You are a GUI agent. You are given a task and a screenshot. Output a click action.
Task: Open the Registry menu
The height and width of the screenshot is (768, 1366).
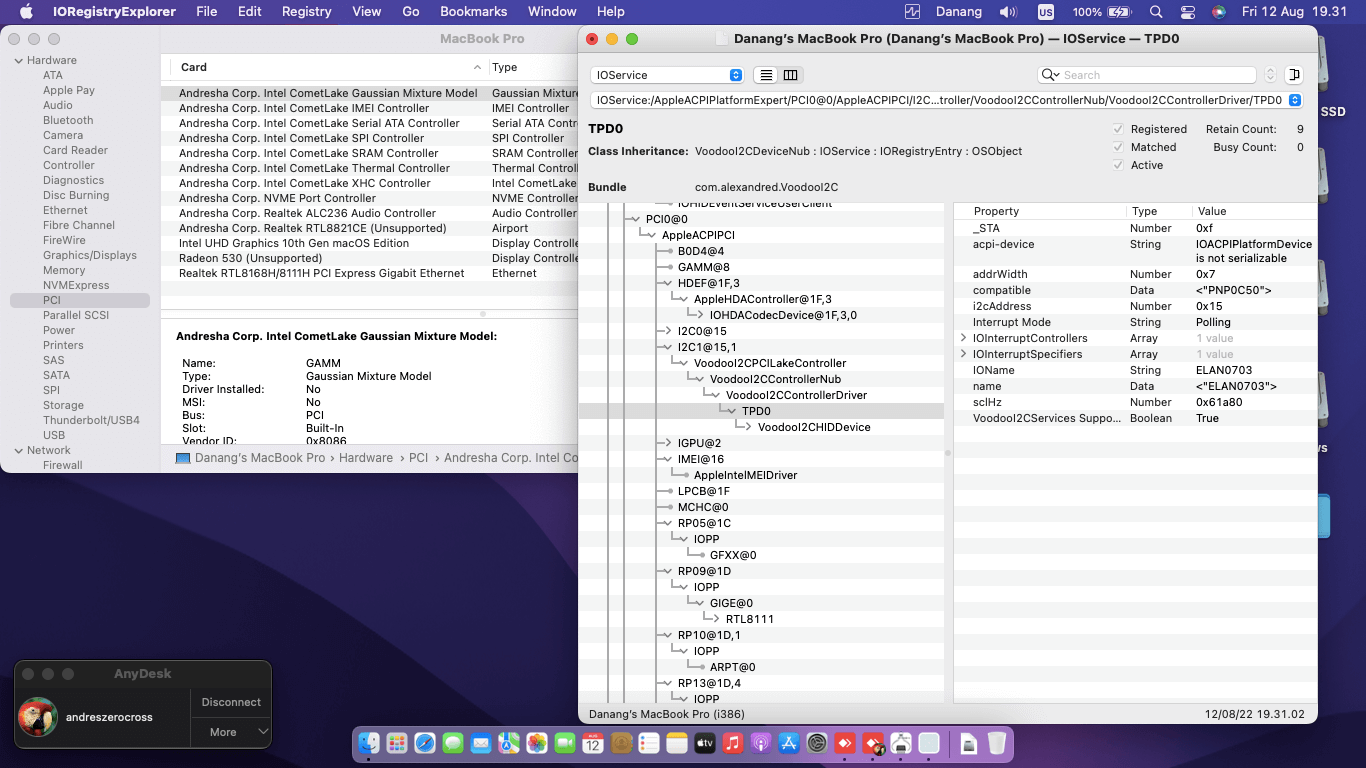(x=306, y=12)
